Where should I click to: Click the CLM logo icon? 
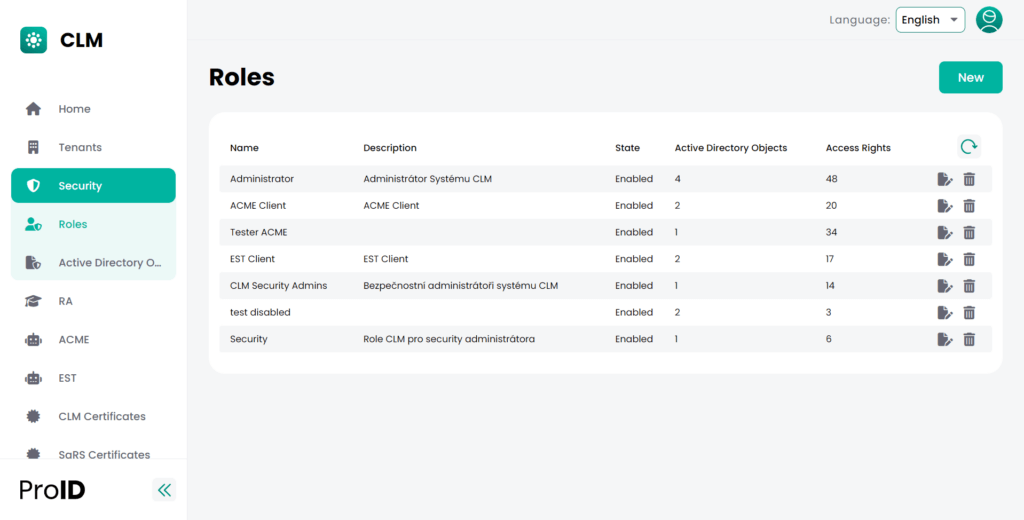coord(33,40)
